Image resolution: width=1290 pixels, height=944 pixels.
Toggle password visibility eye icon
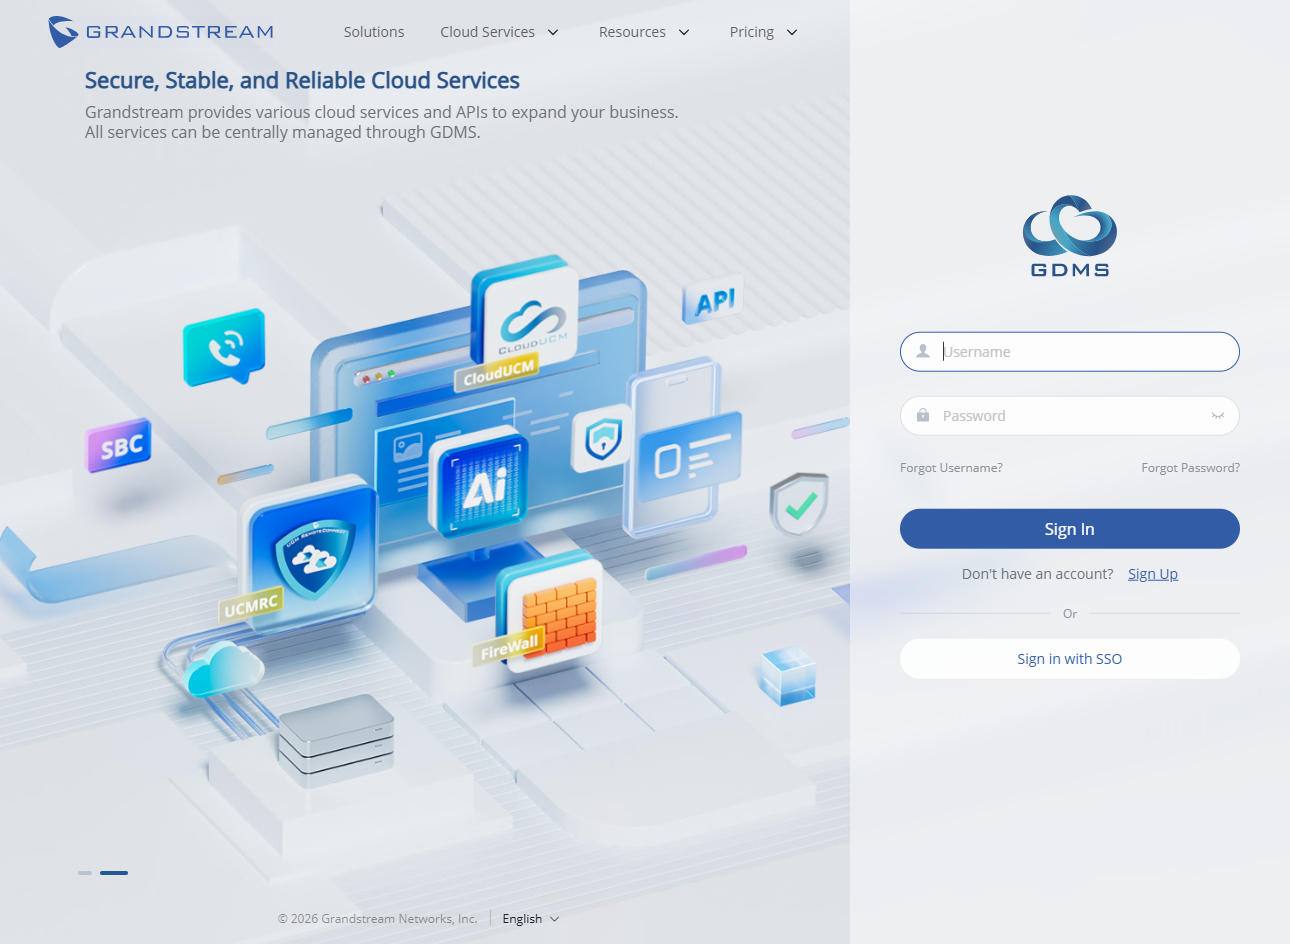1218,416
